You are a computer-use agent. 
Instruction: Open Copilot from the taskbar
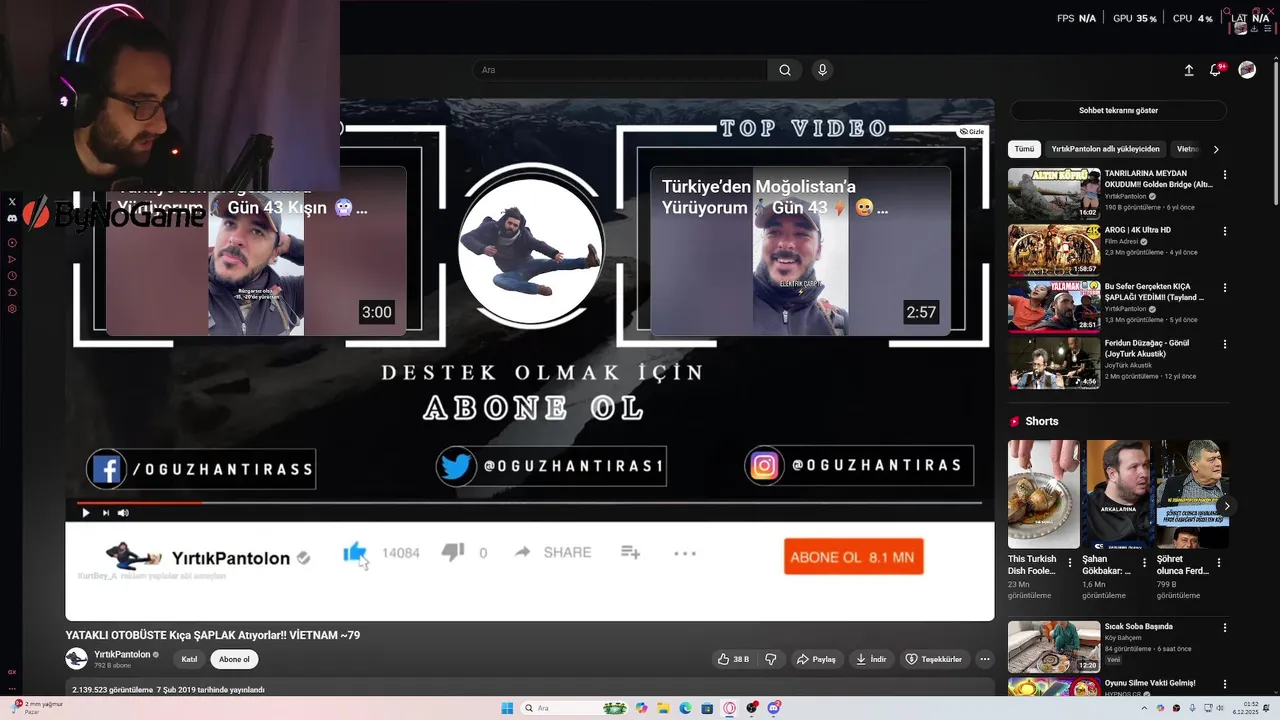point(641,708)
